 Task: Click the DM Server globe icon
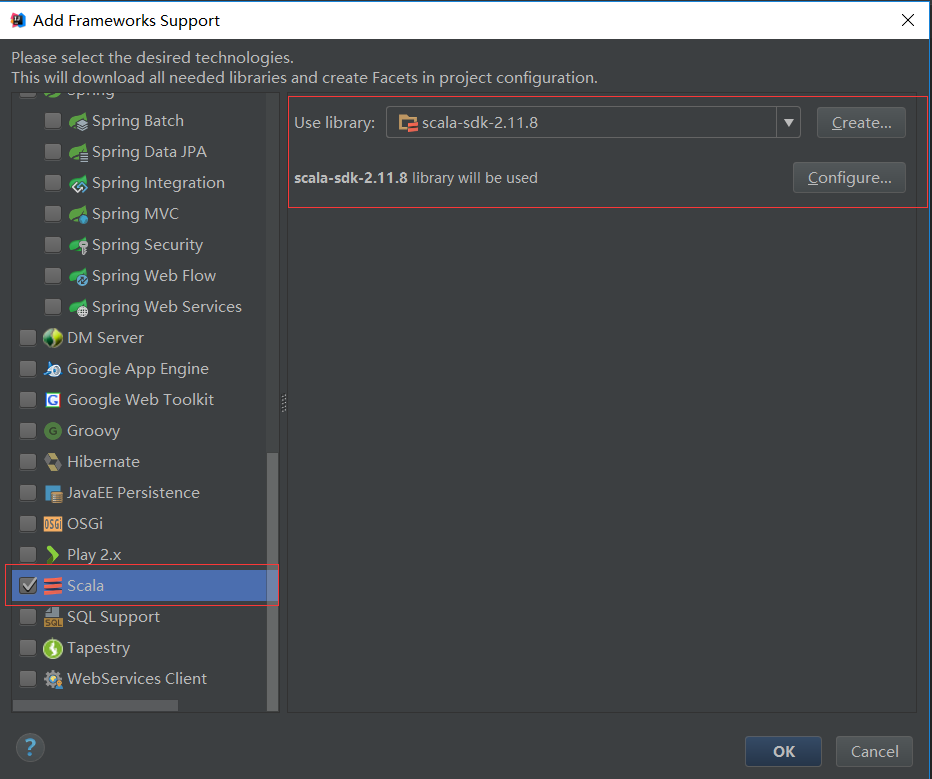tap(53, 338)
